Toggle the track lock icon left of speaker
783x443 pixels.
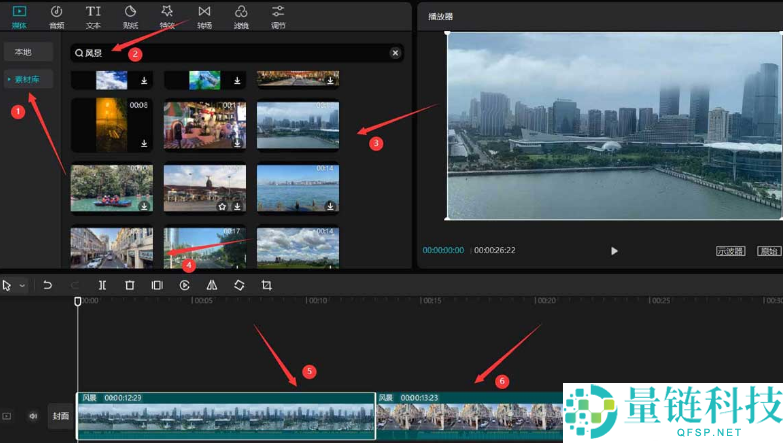7,416
